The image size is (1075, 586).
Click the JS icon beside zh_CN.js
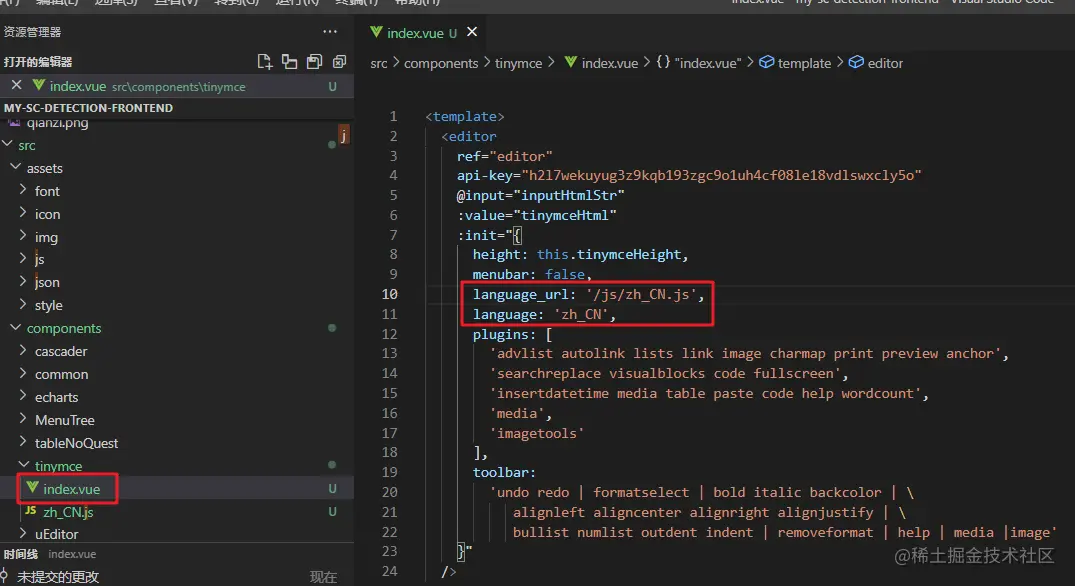(x=31, y=511)
